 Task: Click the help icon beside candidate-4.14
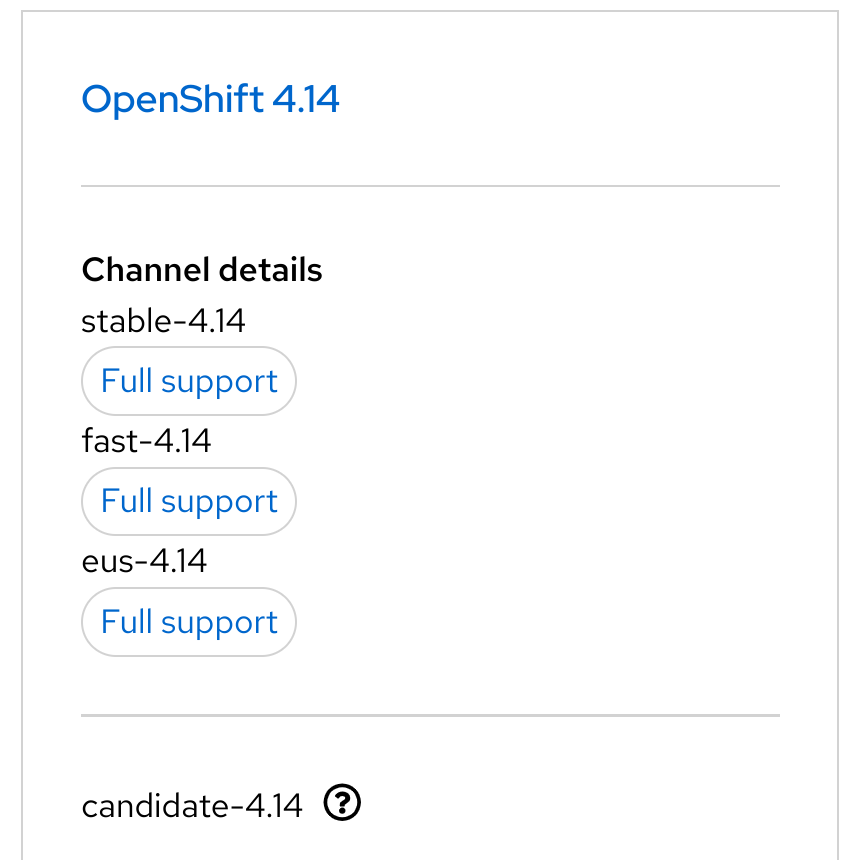click(x=343, y=803)
